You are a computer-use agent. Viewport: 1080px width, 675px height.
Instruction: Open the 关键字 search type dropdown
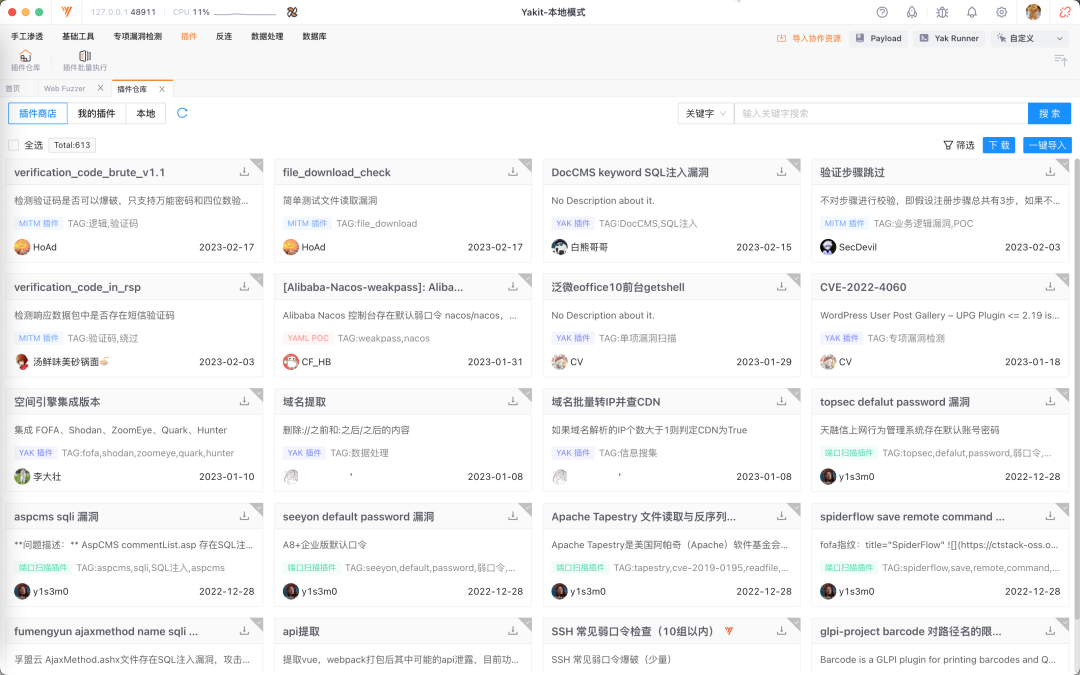tap(706, 114)
